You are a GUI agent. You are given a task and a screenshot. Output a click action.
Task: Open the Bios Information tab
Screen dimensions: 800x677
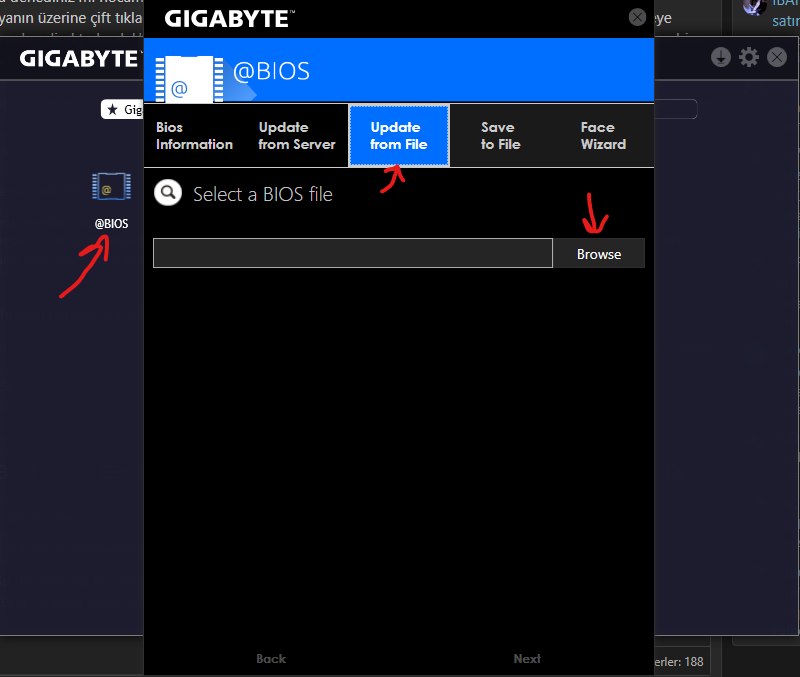pos(195,136)
